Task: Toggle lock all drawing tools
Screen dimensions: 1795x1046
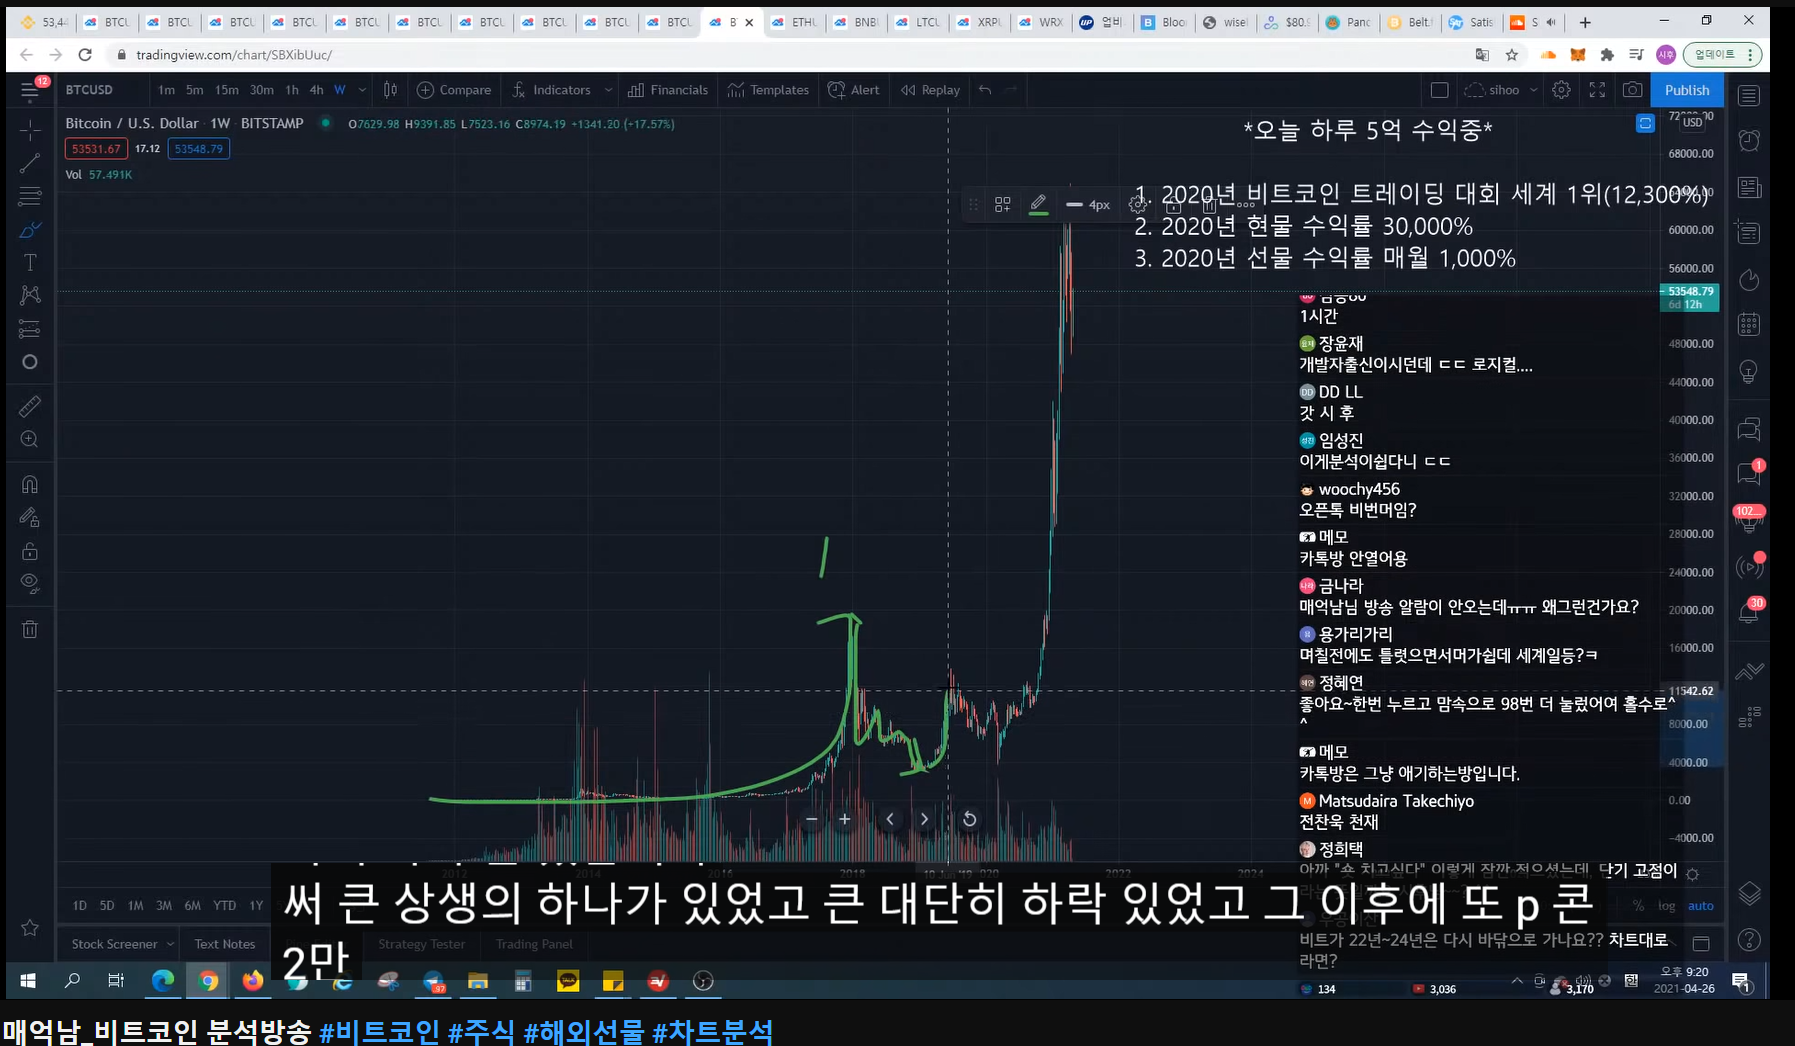Action: click(x=30, y=551)
